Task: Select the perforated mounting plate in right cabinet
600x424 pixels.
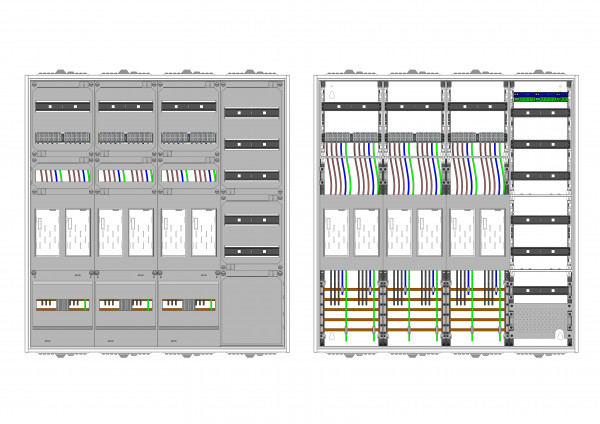Action: [x=541, y=321]
